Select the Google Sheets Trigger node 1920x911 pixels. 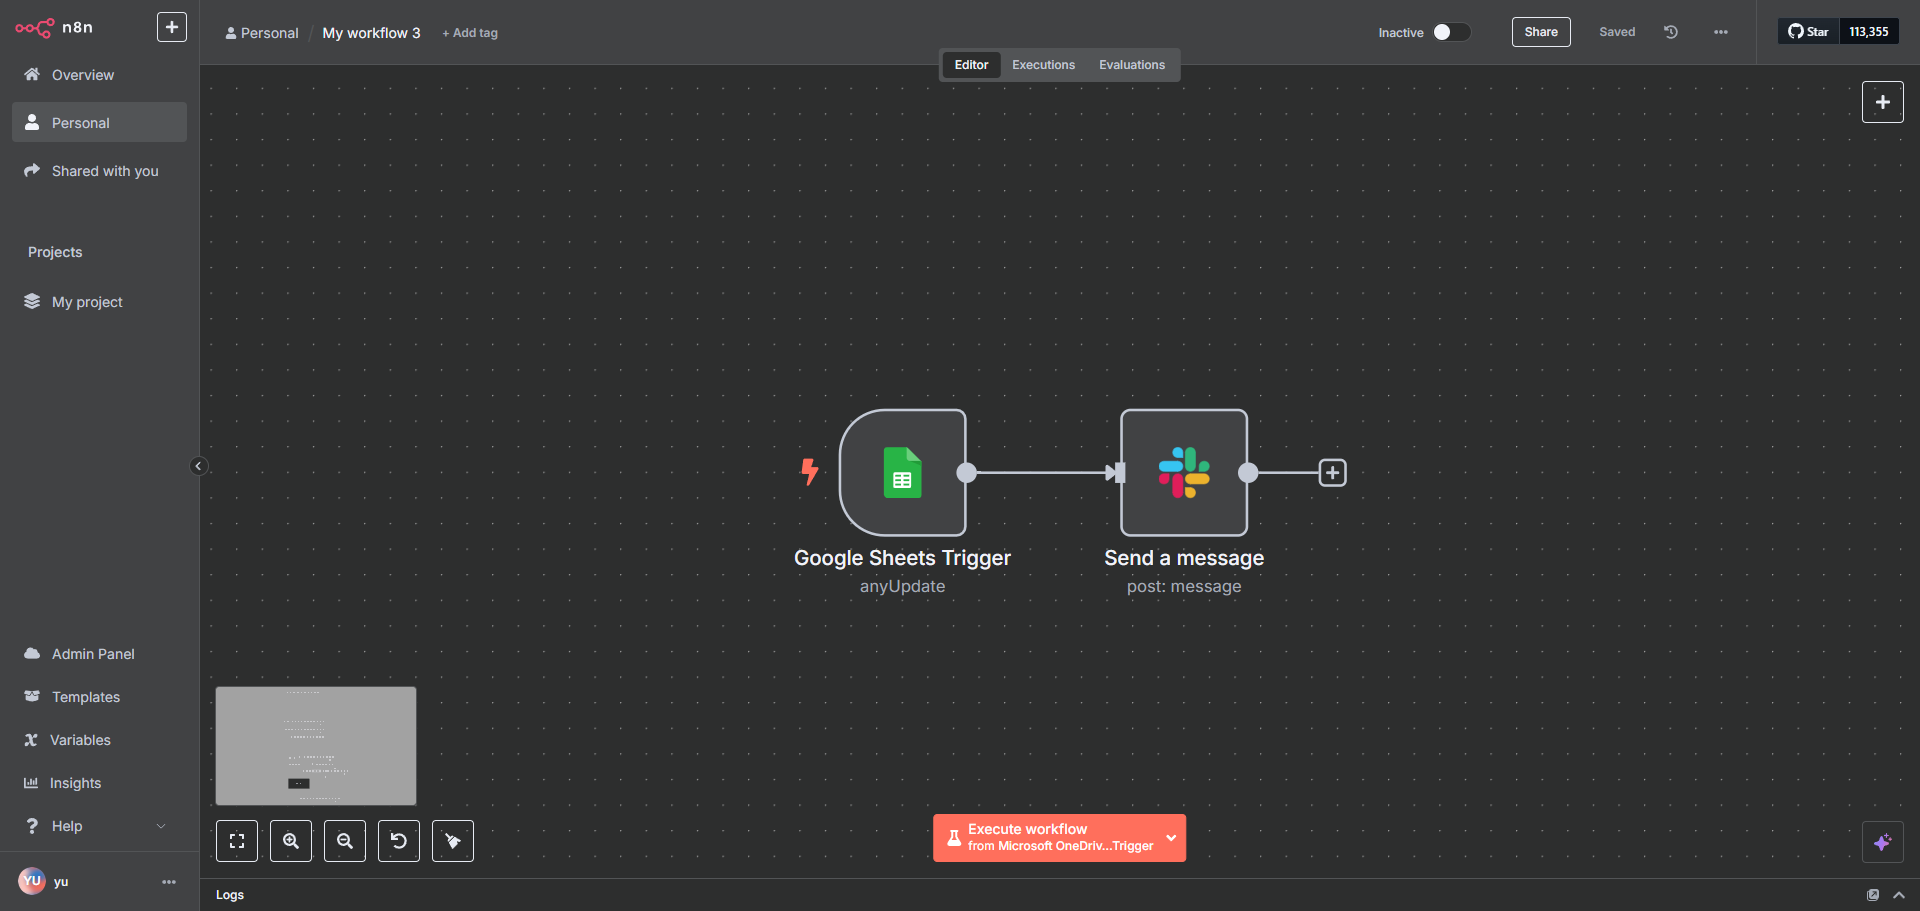coord(903,473)
